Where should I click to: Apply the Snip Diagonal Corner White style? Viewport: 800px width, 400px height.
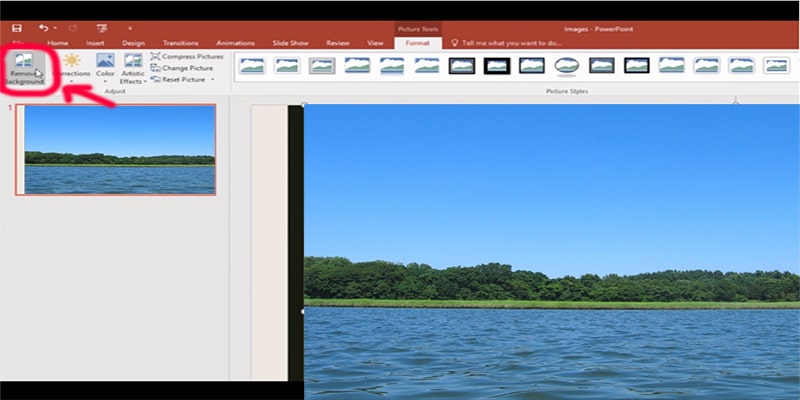pos(741,65)
